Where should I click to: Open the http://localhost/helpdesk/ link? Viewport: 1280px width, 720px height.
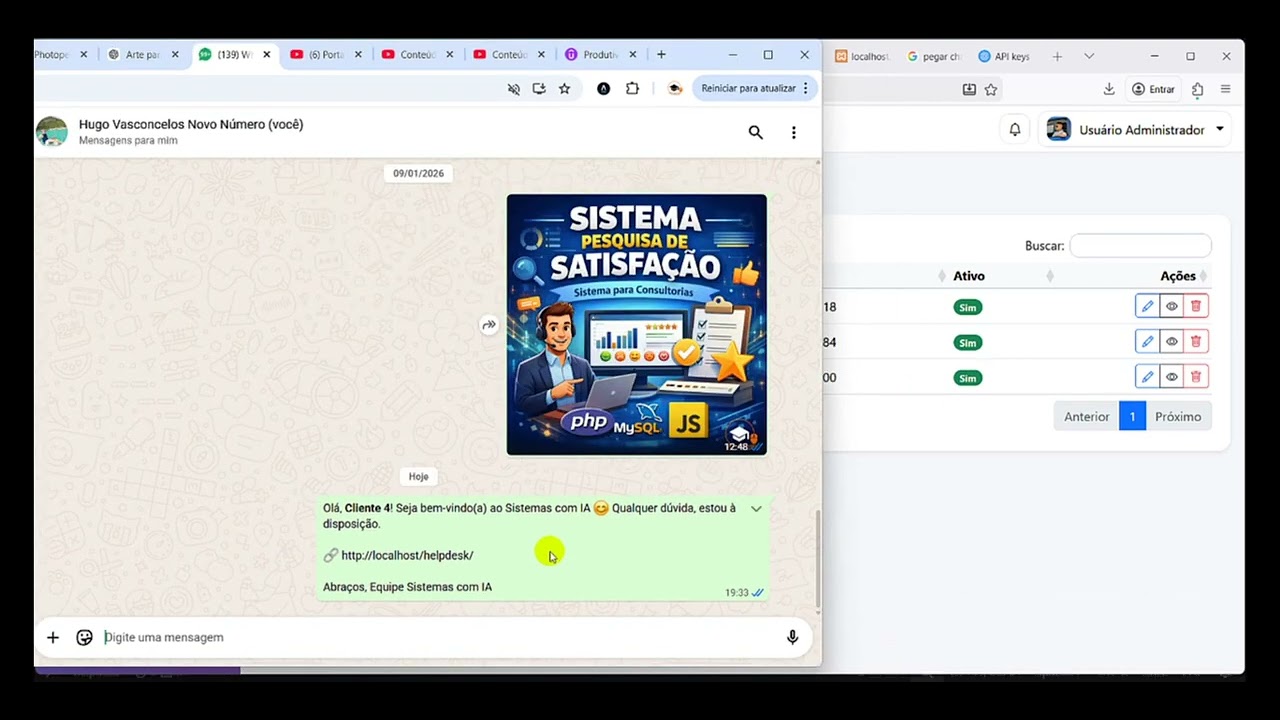tap(407, 555)
